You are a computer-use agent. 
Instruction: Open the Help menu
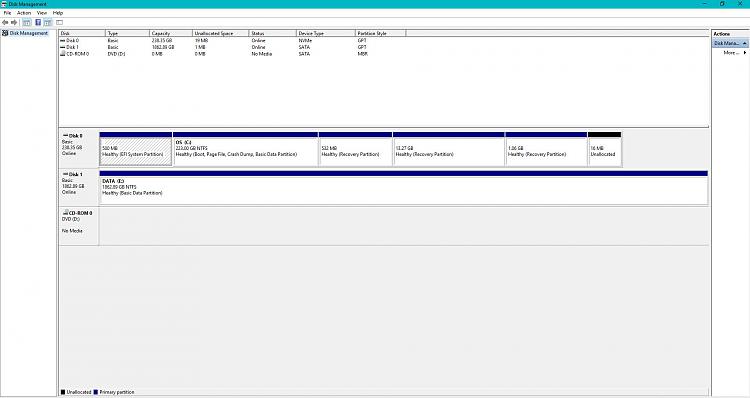(58, 13)
